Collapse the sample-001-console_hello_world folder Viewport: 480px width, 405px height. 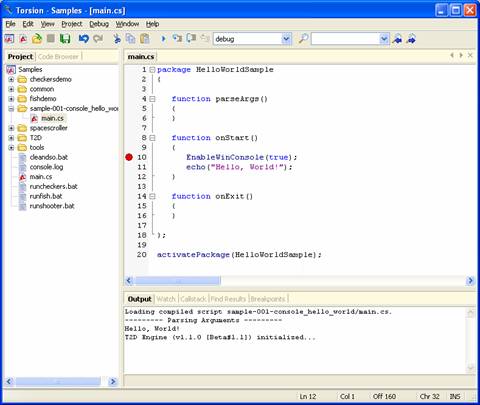coord(11,109)
